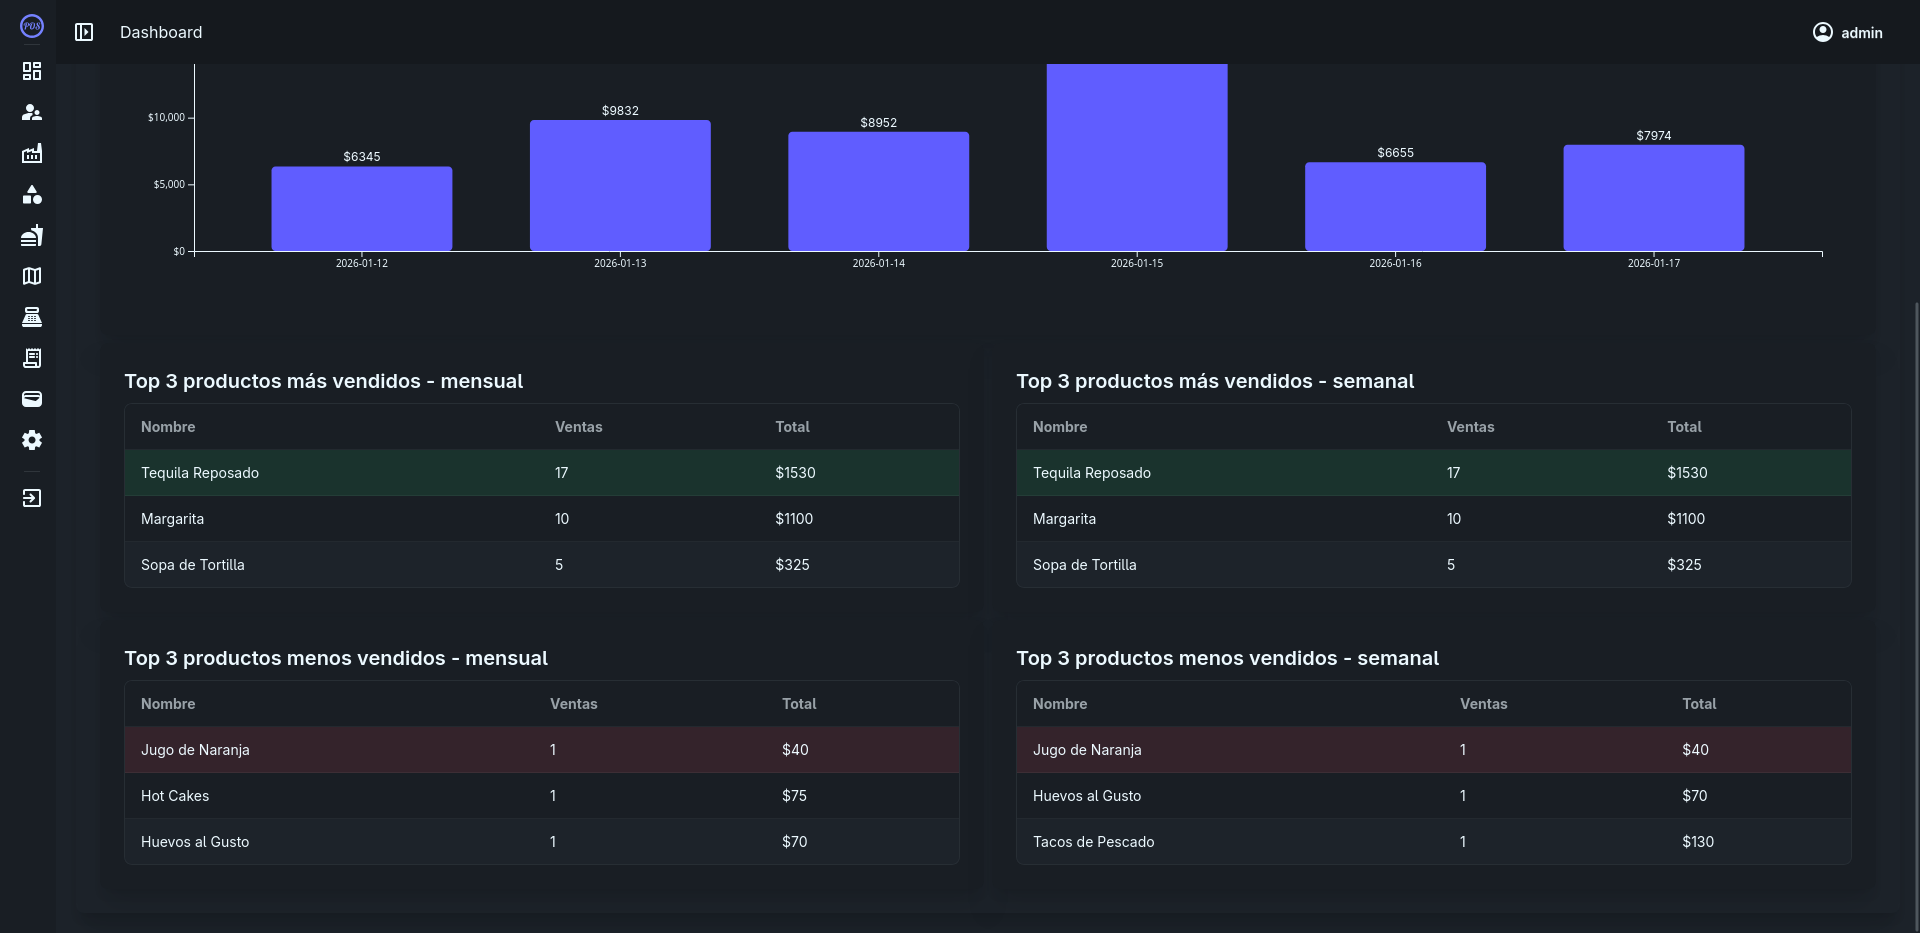This screenshot has height=933, width=1920.
Task: Open the admin user account menu
Action: click(x=1848, y=31)
